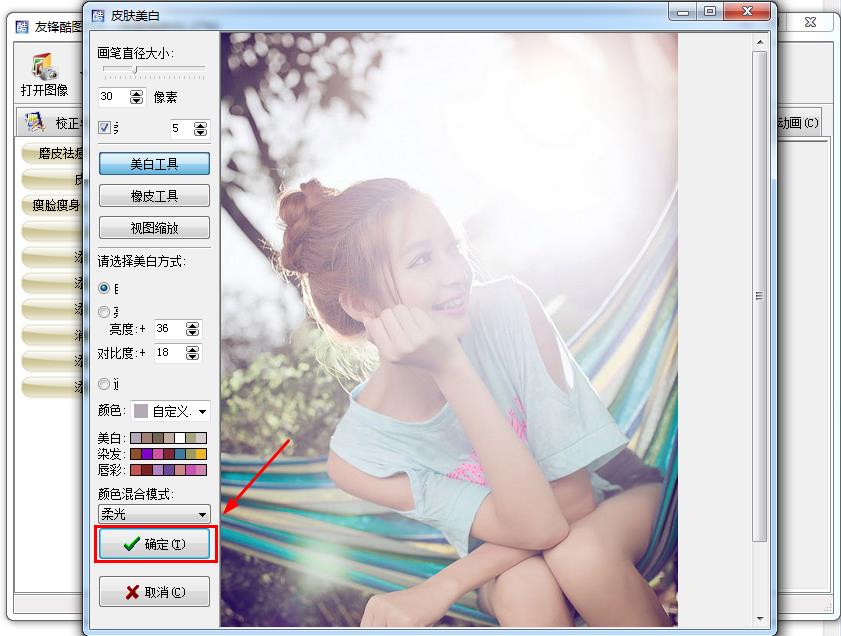Screen dimensions: 841x636
Task: Click the 亮度 value stepper arrows
Action: click(x=193, y=329)
